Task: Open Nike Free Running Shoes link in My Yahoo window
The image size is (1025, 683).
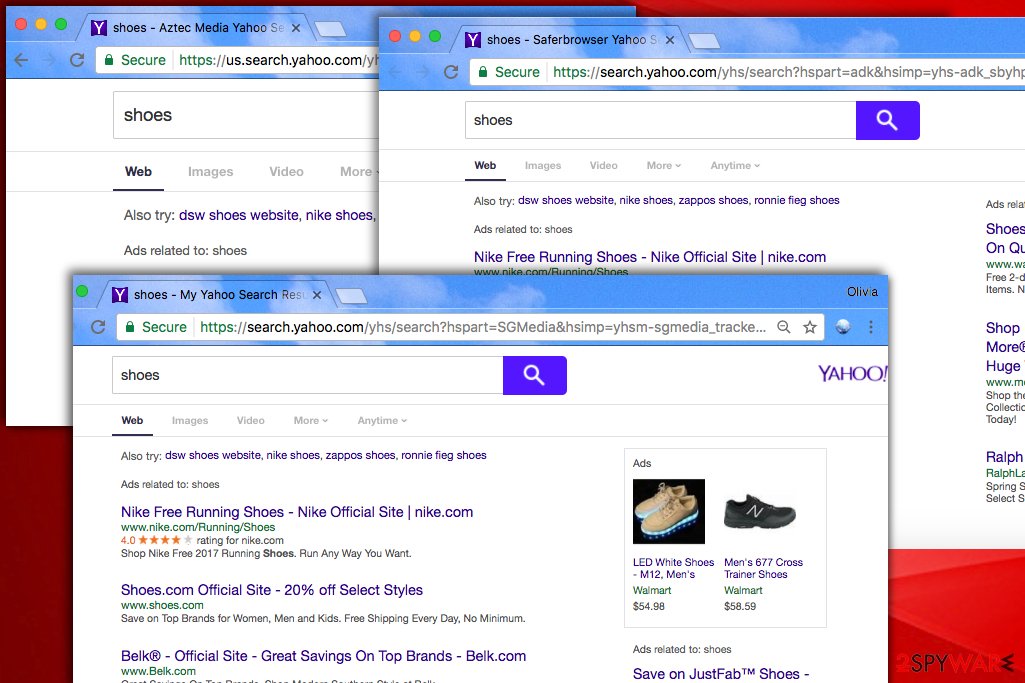Action: click(297, 512)
